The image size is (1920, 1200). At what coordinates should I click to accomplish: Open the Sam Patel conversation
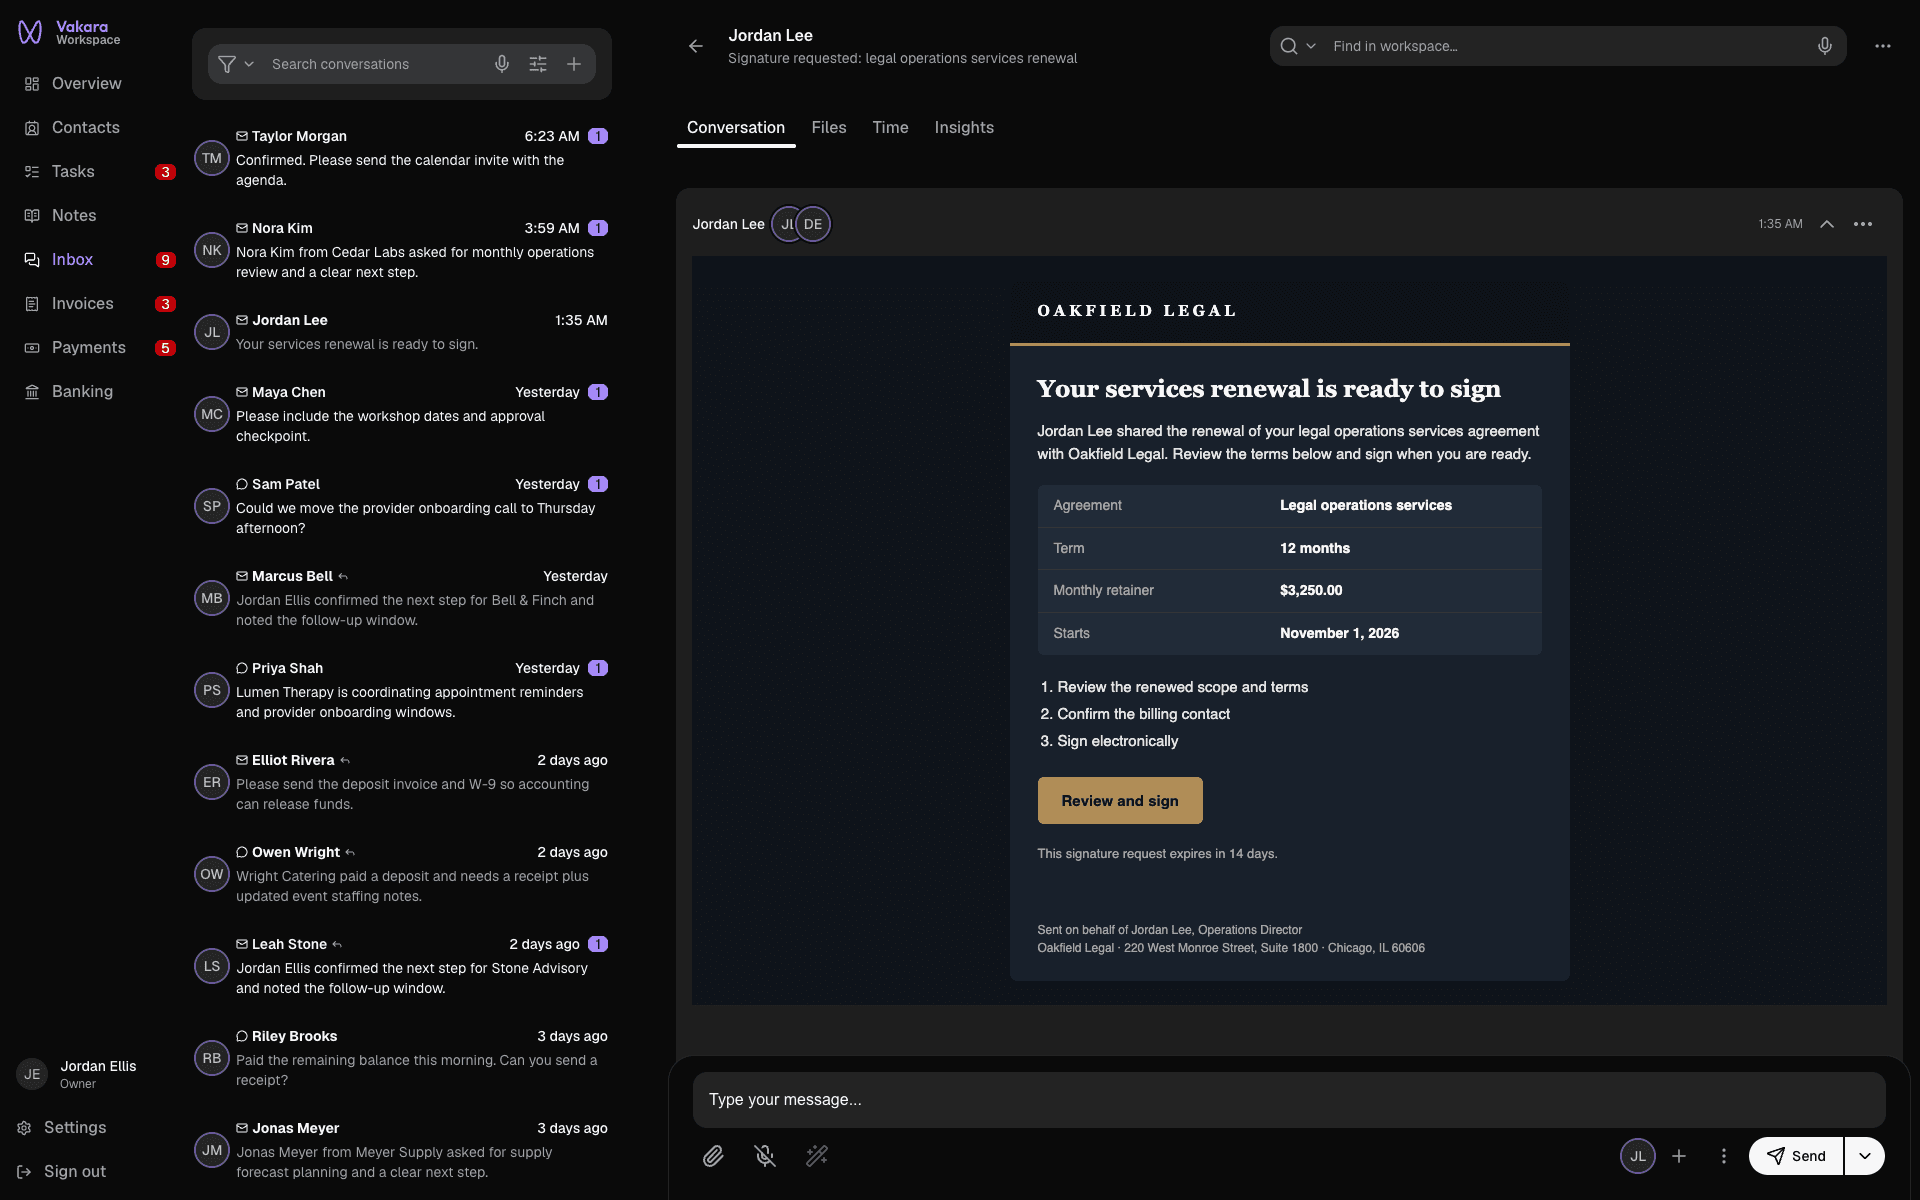(401, 506)
